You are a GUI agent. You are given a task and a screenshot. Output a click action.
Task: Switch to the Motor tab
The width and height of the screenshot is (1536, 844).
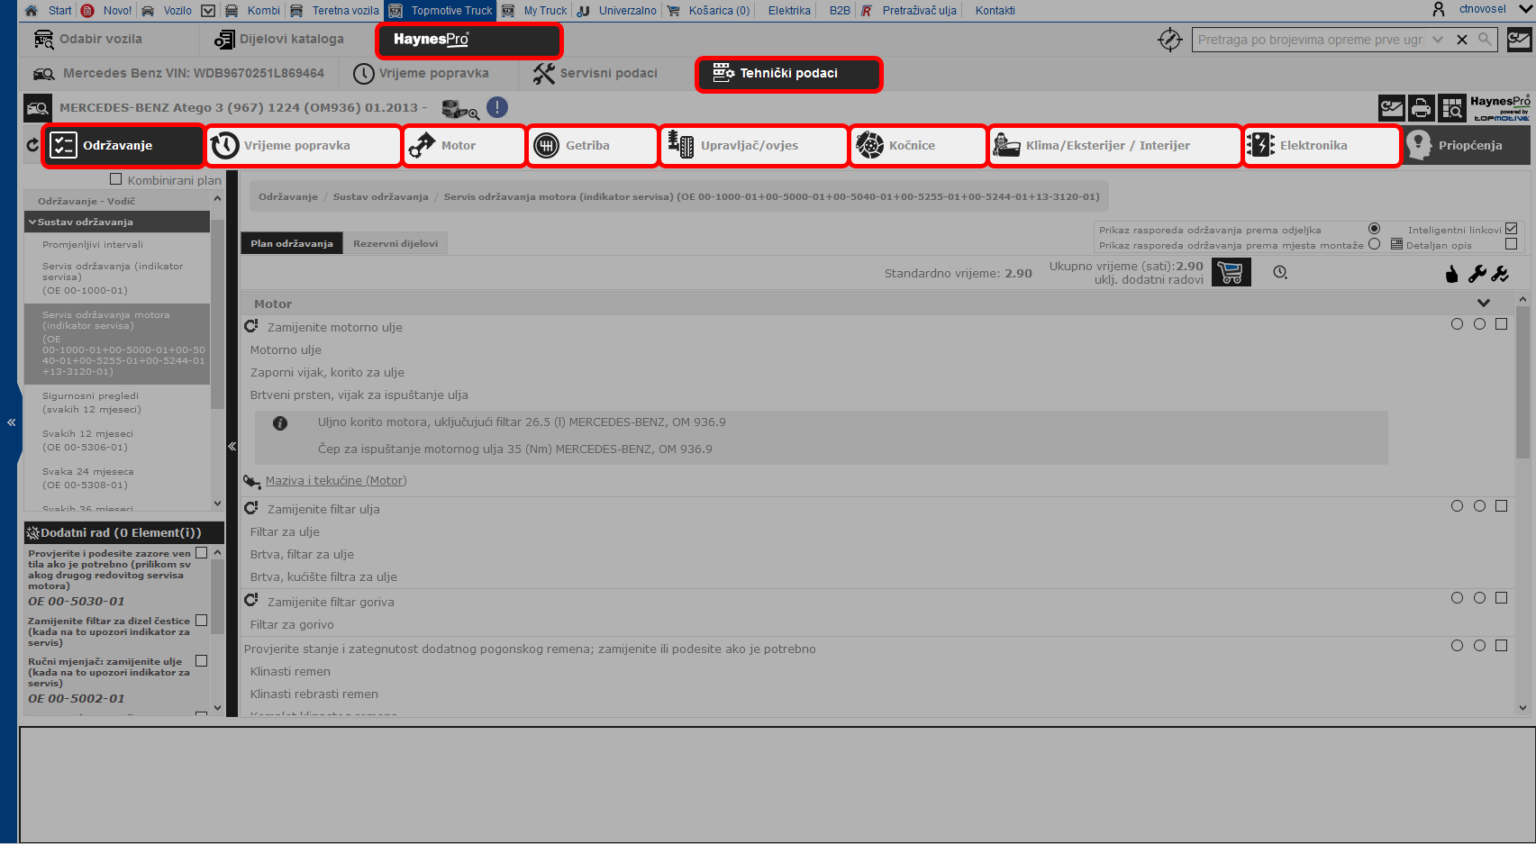tap(465, 145)
